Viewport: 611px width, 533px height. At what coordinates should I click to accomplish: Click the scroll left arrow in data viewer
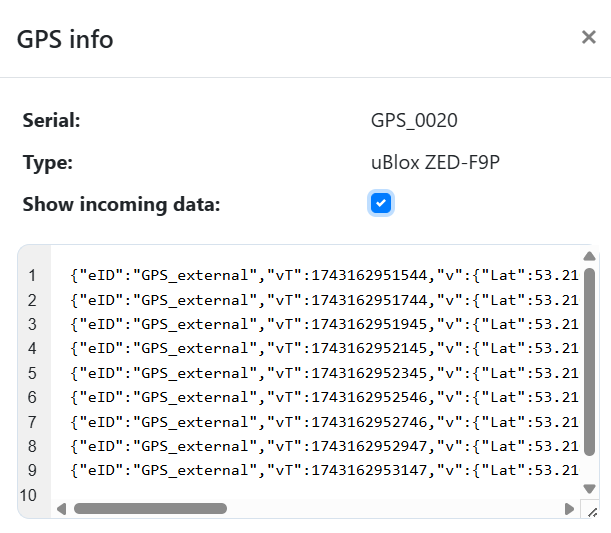pos(62,508)
